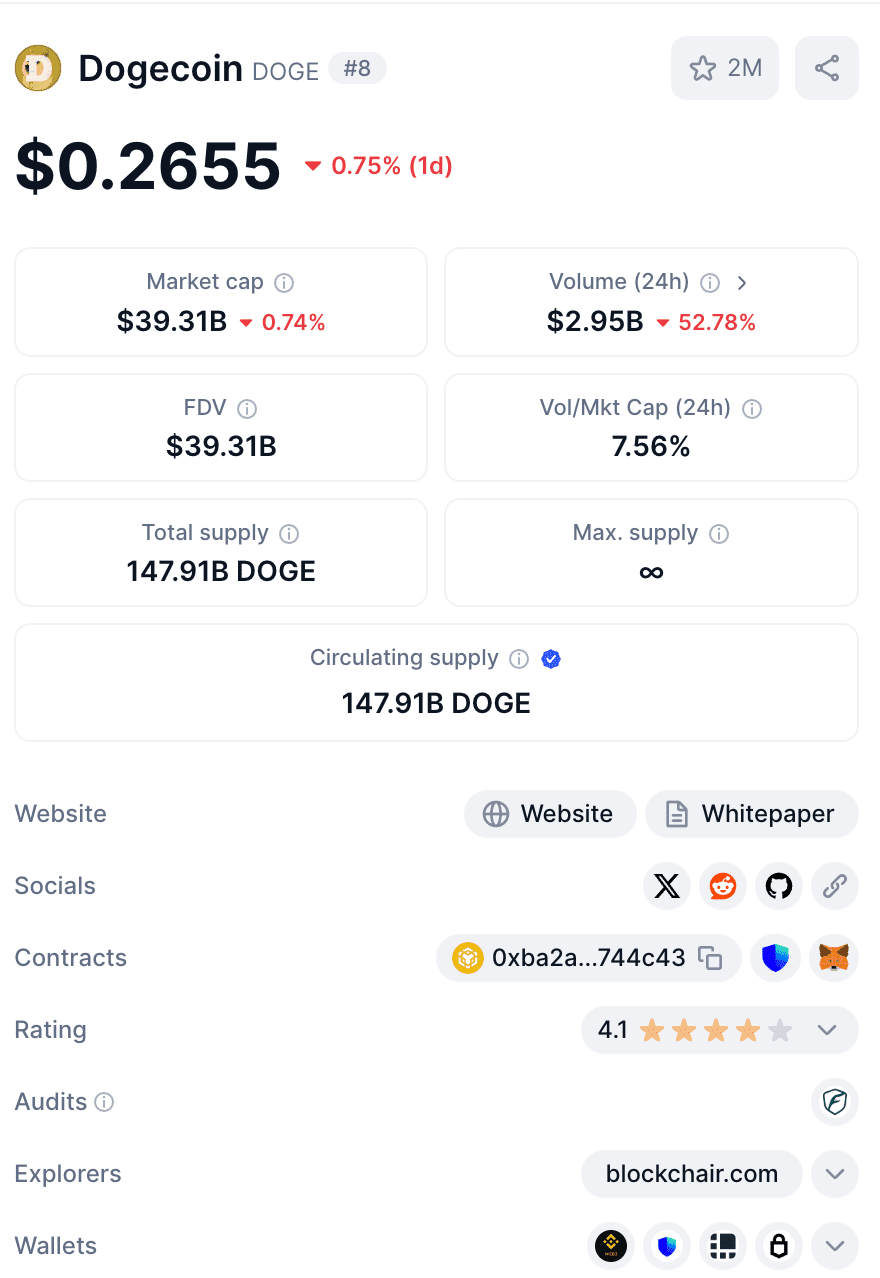Click the chat link icon under Socials
The height and width of the screenshot is (1278, 880).
835,886
